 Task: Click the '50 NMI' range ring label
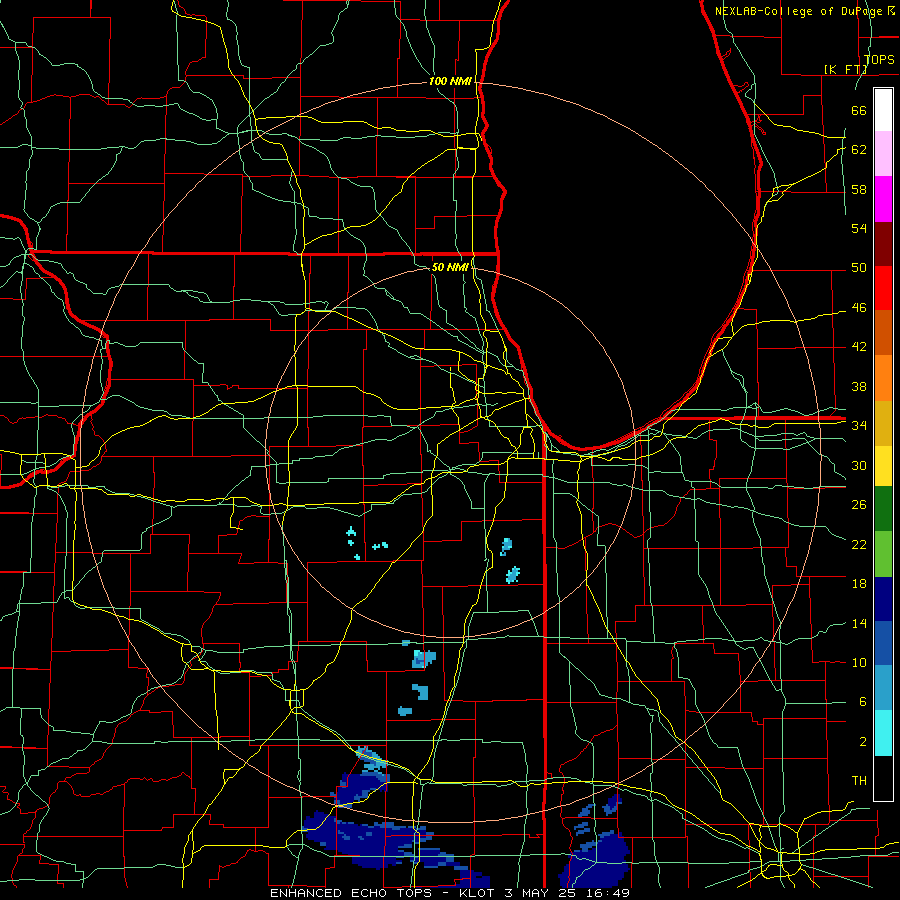pos(451,267)
